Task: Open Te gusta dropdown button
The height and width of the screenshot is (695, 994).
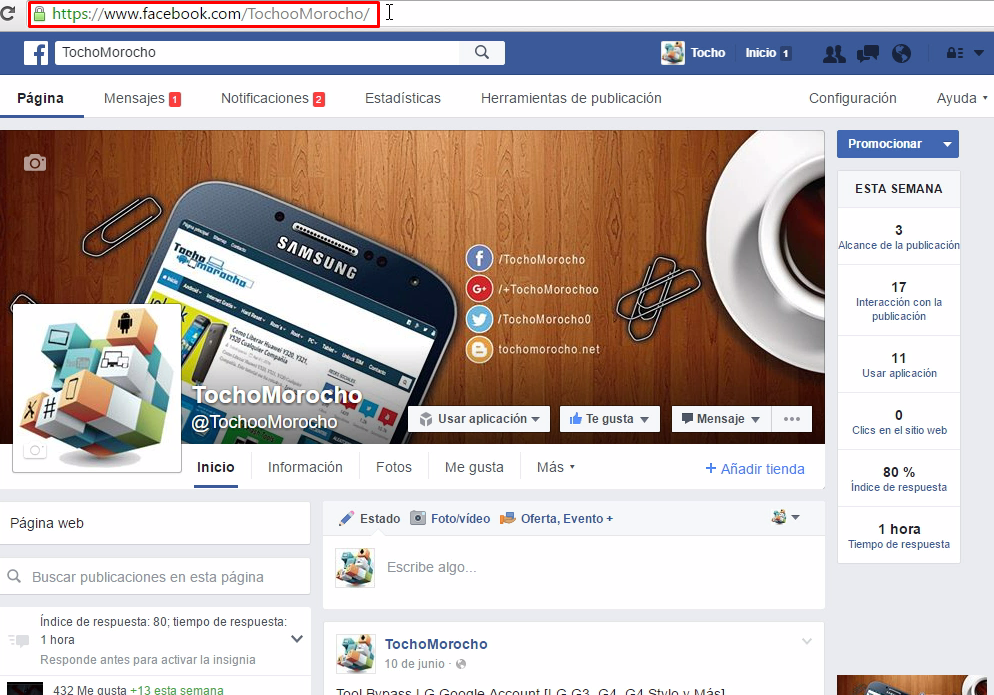Action: click(610, 419)
